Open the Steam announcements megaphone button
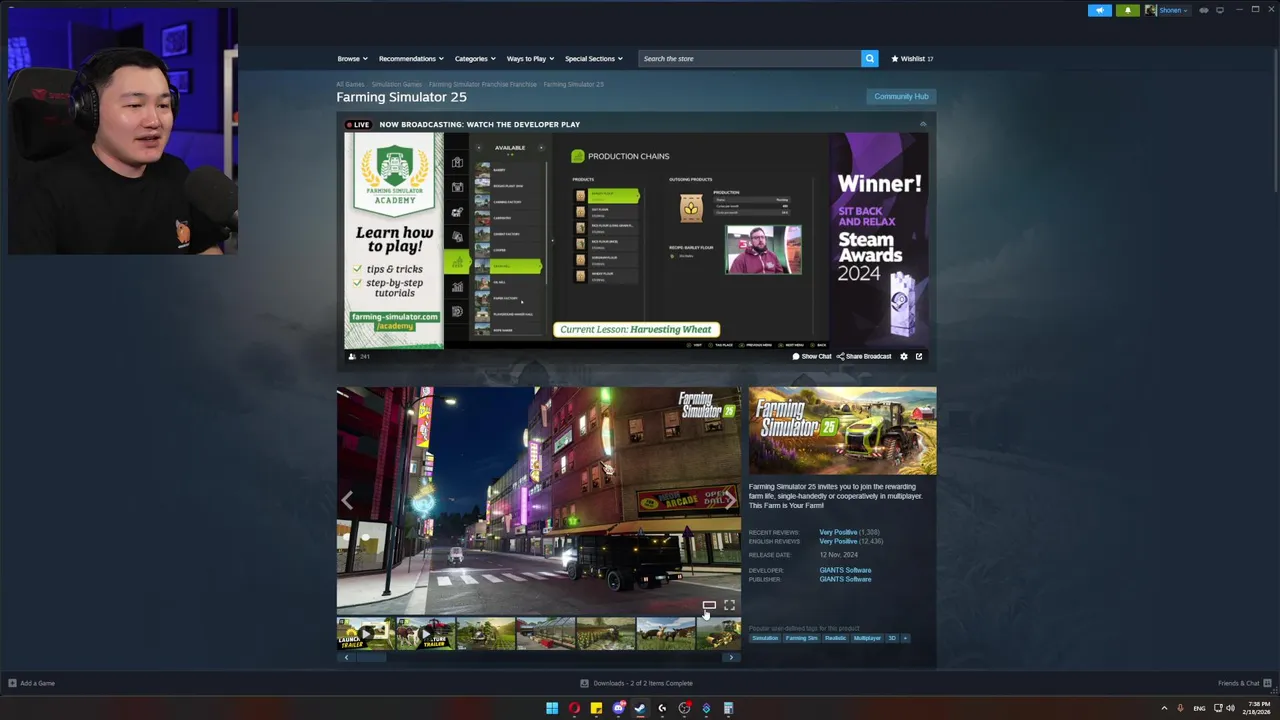 (x=1099, y=10)
